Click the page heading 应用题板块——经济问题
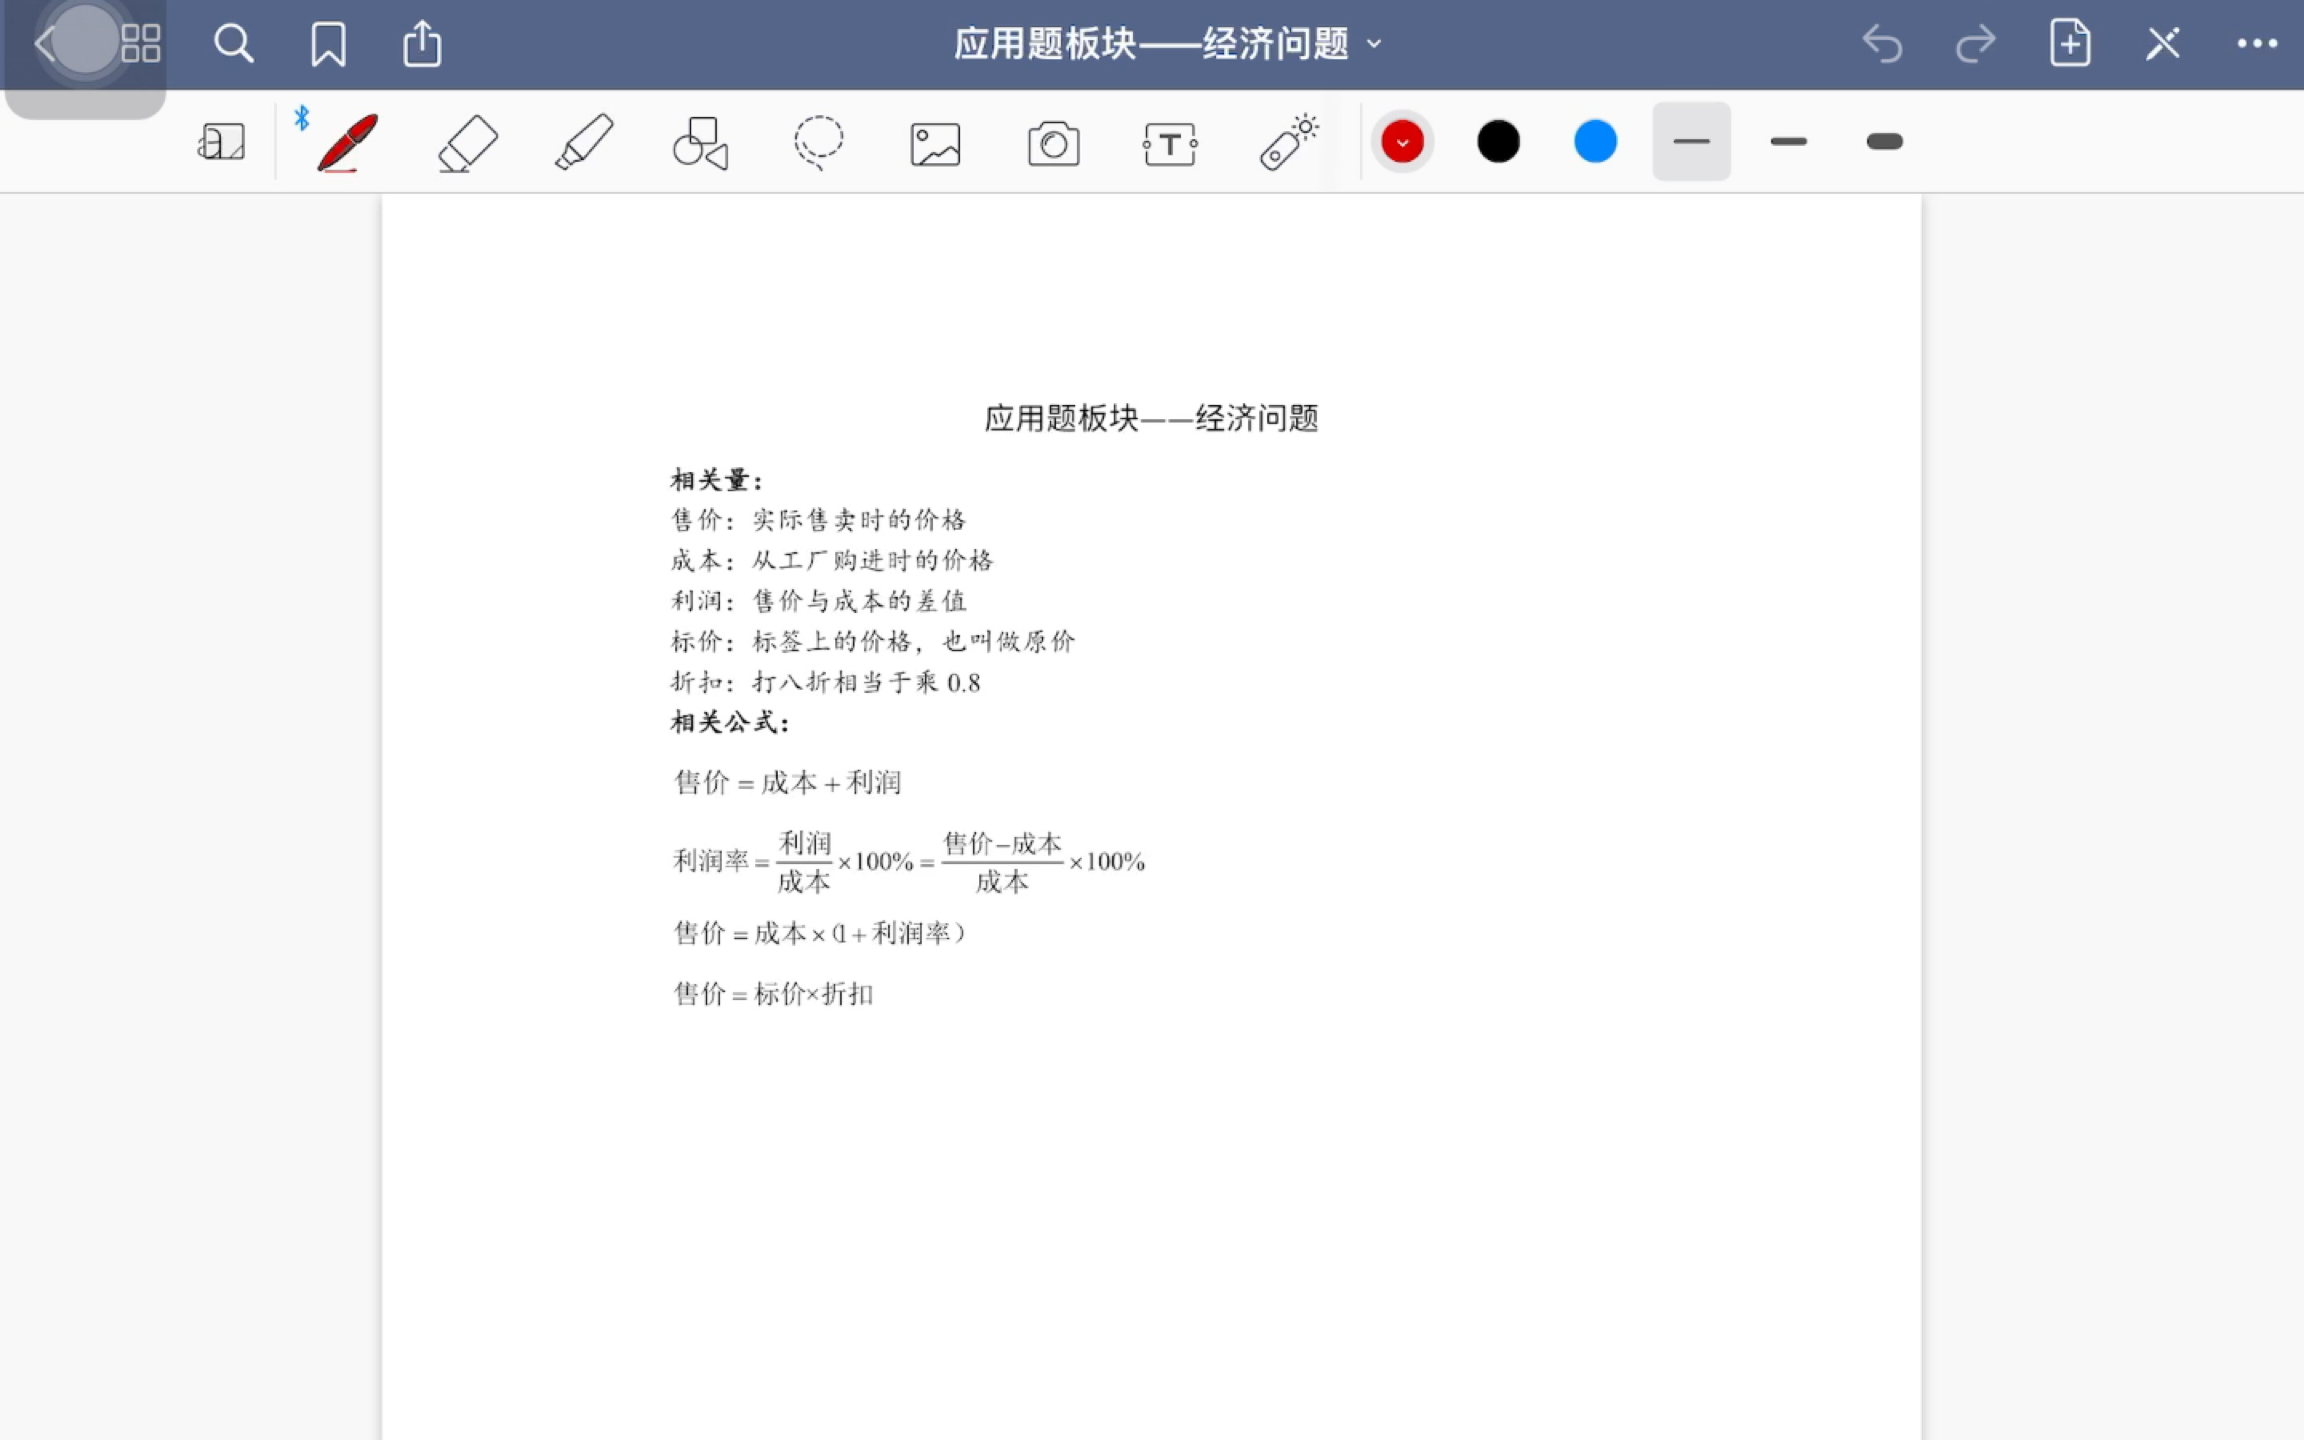This screenshot has width=2304, height=1440. [x=1151, y=417]
